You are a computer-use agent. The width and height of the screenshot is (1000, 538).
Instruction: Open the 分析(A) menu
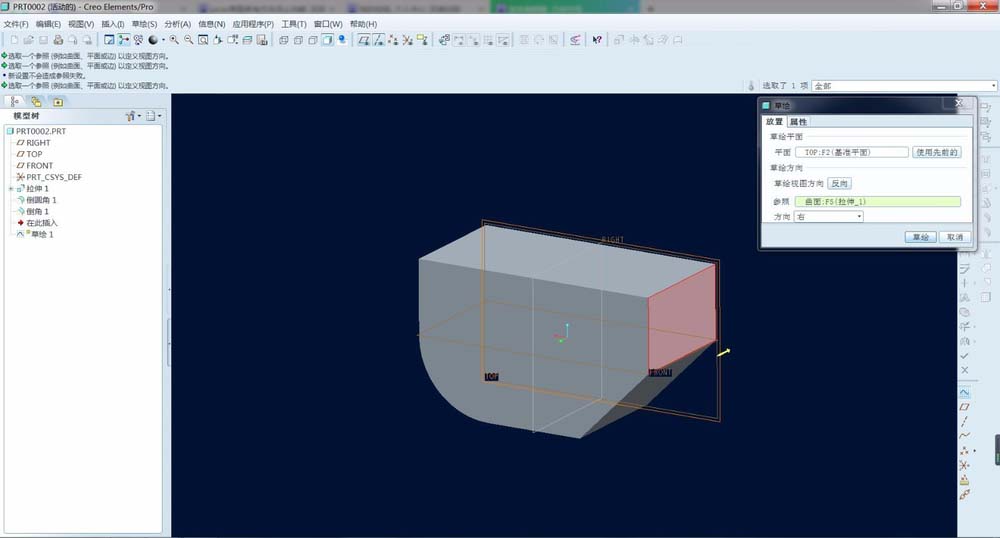tap(177, 24)
